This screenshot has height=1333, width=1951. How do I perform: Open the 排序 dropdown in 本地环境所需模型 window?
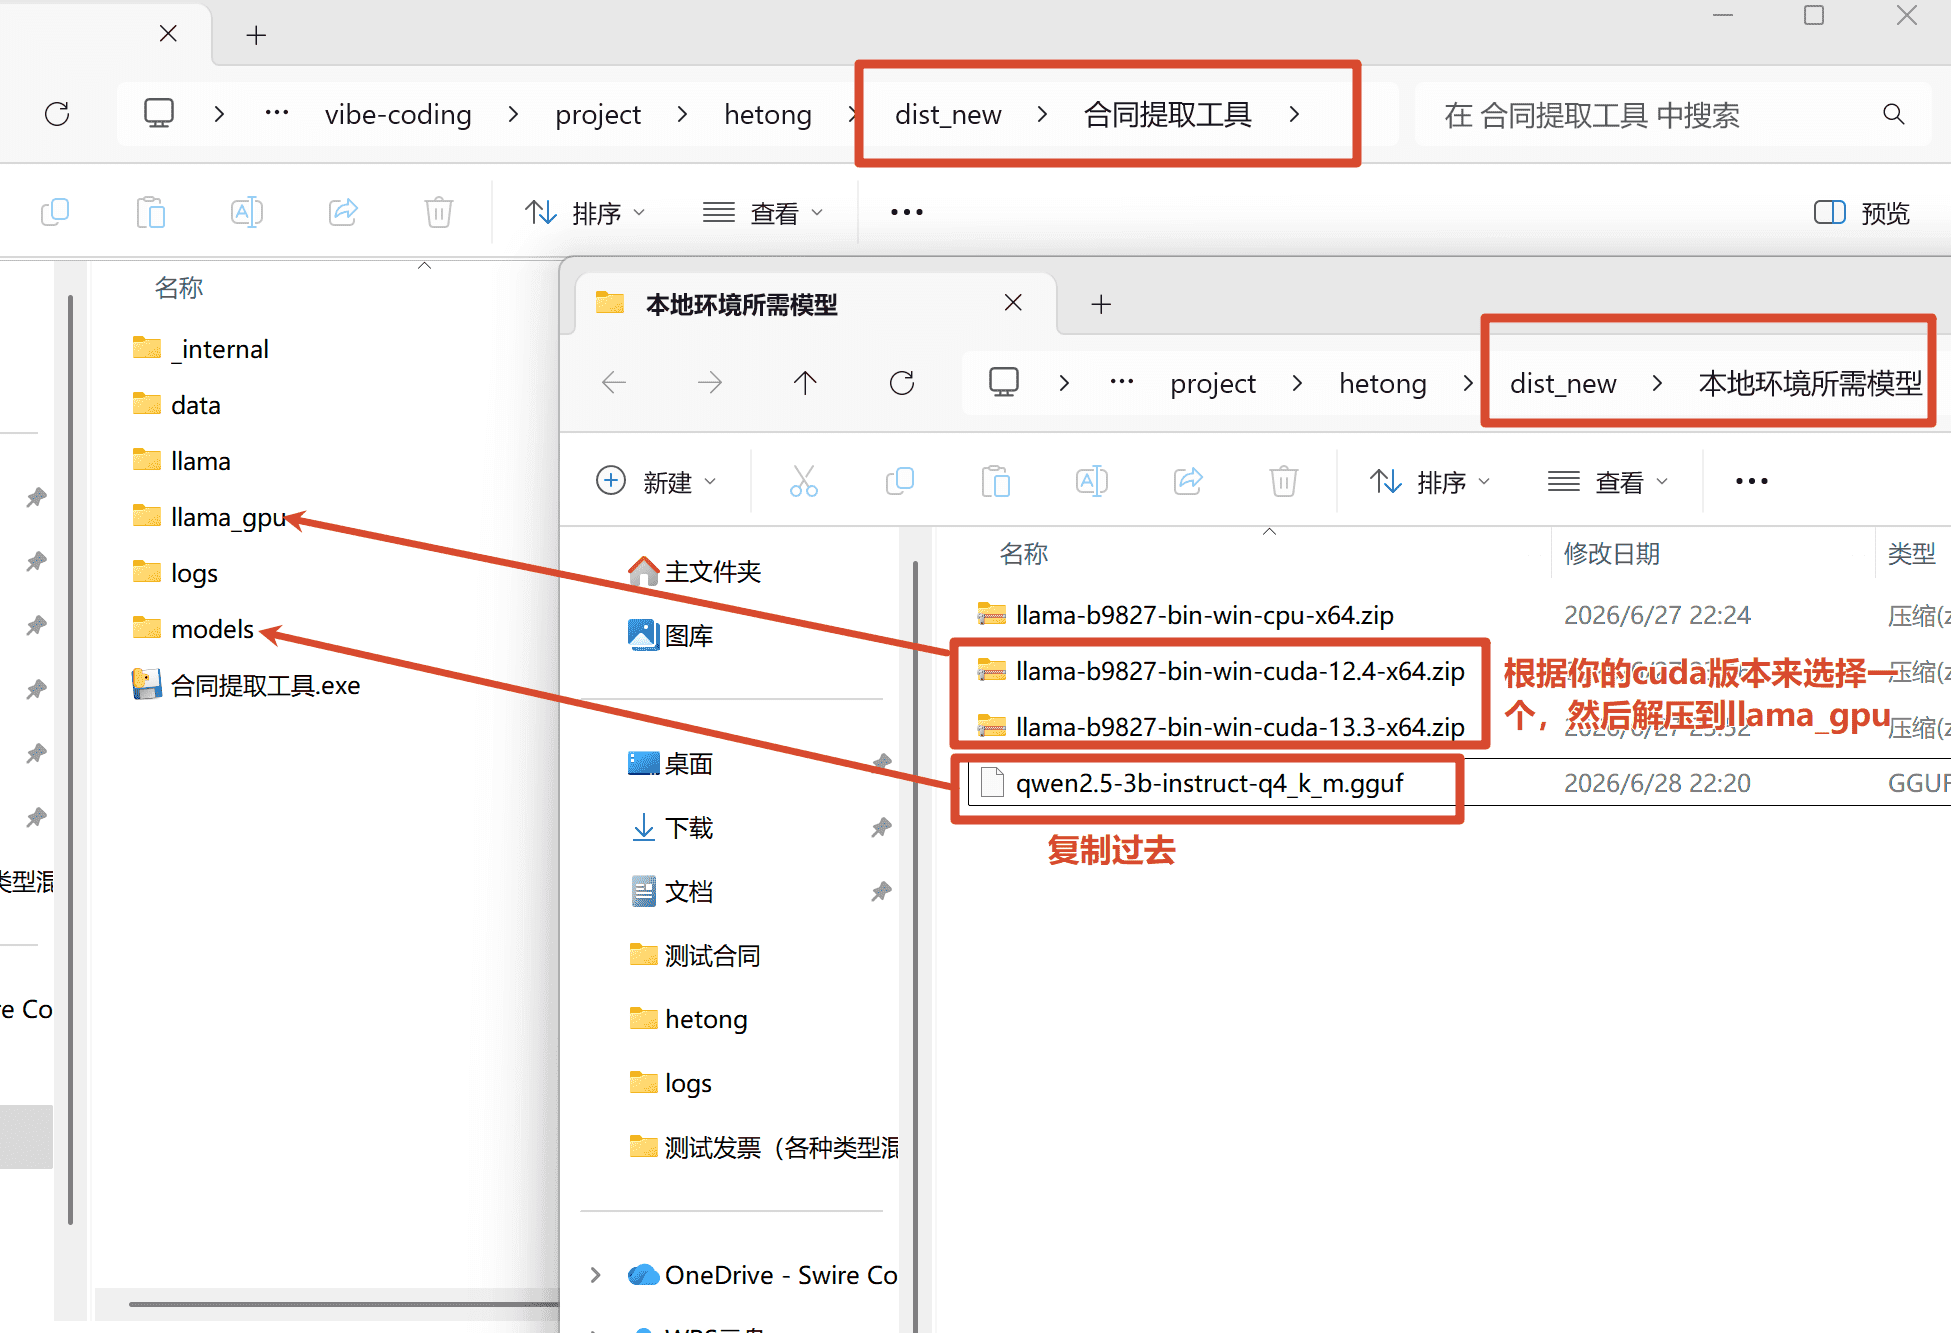click(1430, 482)
